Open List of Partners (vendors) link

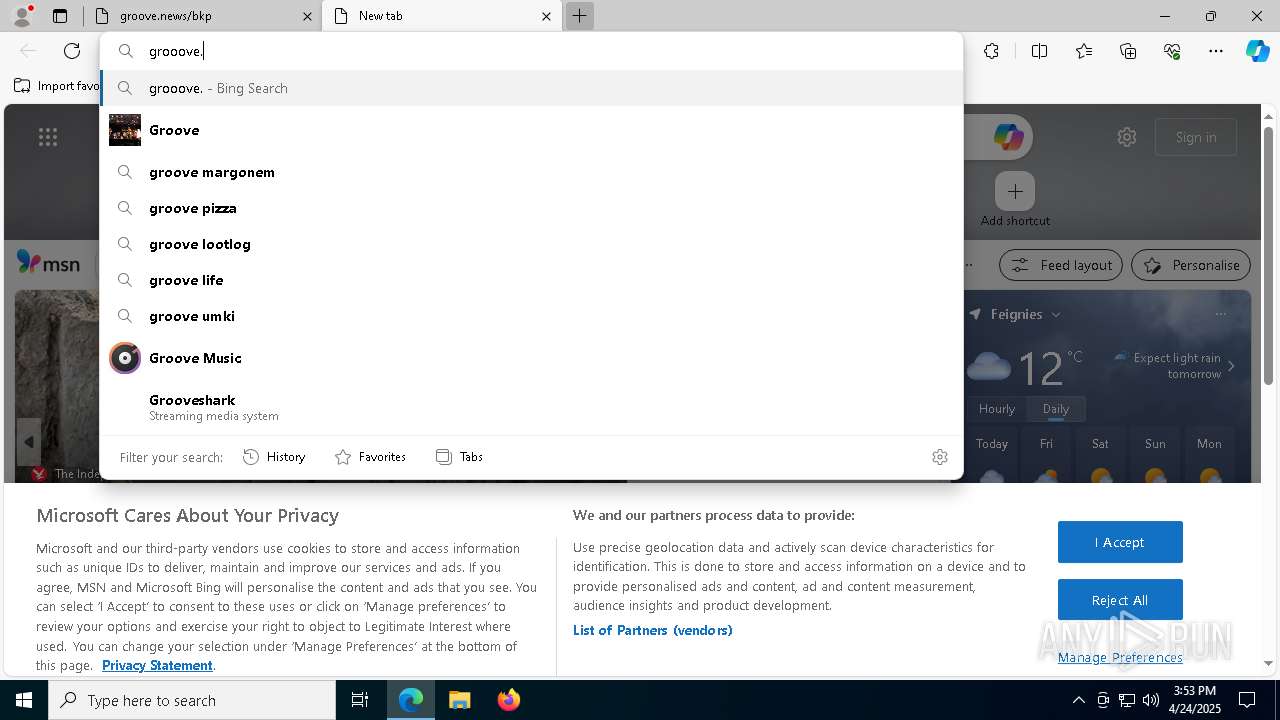click(653, 630)
